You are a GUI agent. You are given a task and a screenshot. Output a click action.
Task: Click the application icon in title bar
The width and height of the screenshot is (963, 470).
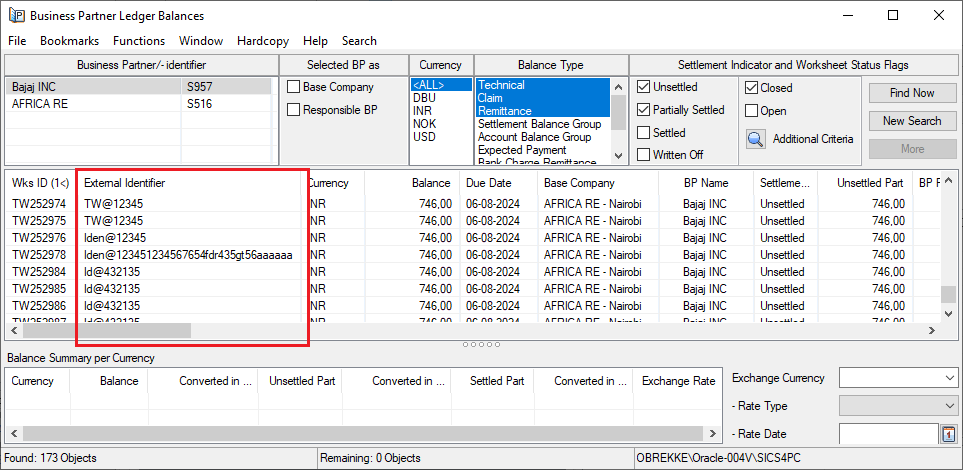(x=16, y=16)
